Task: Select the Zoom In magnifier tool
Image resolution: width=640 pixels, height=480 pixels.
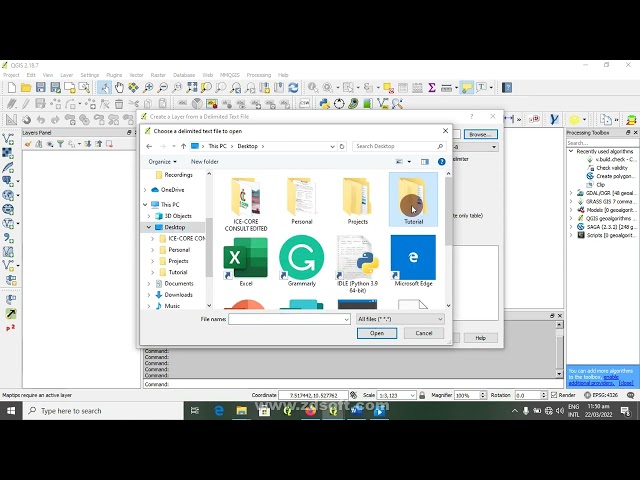Action: (x=148, y=87)
